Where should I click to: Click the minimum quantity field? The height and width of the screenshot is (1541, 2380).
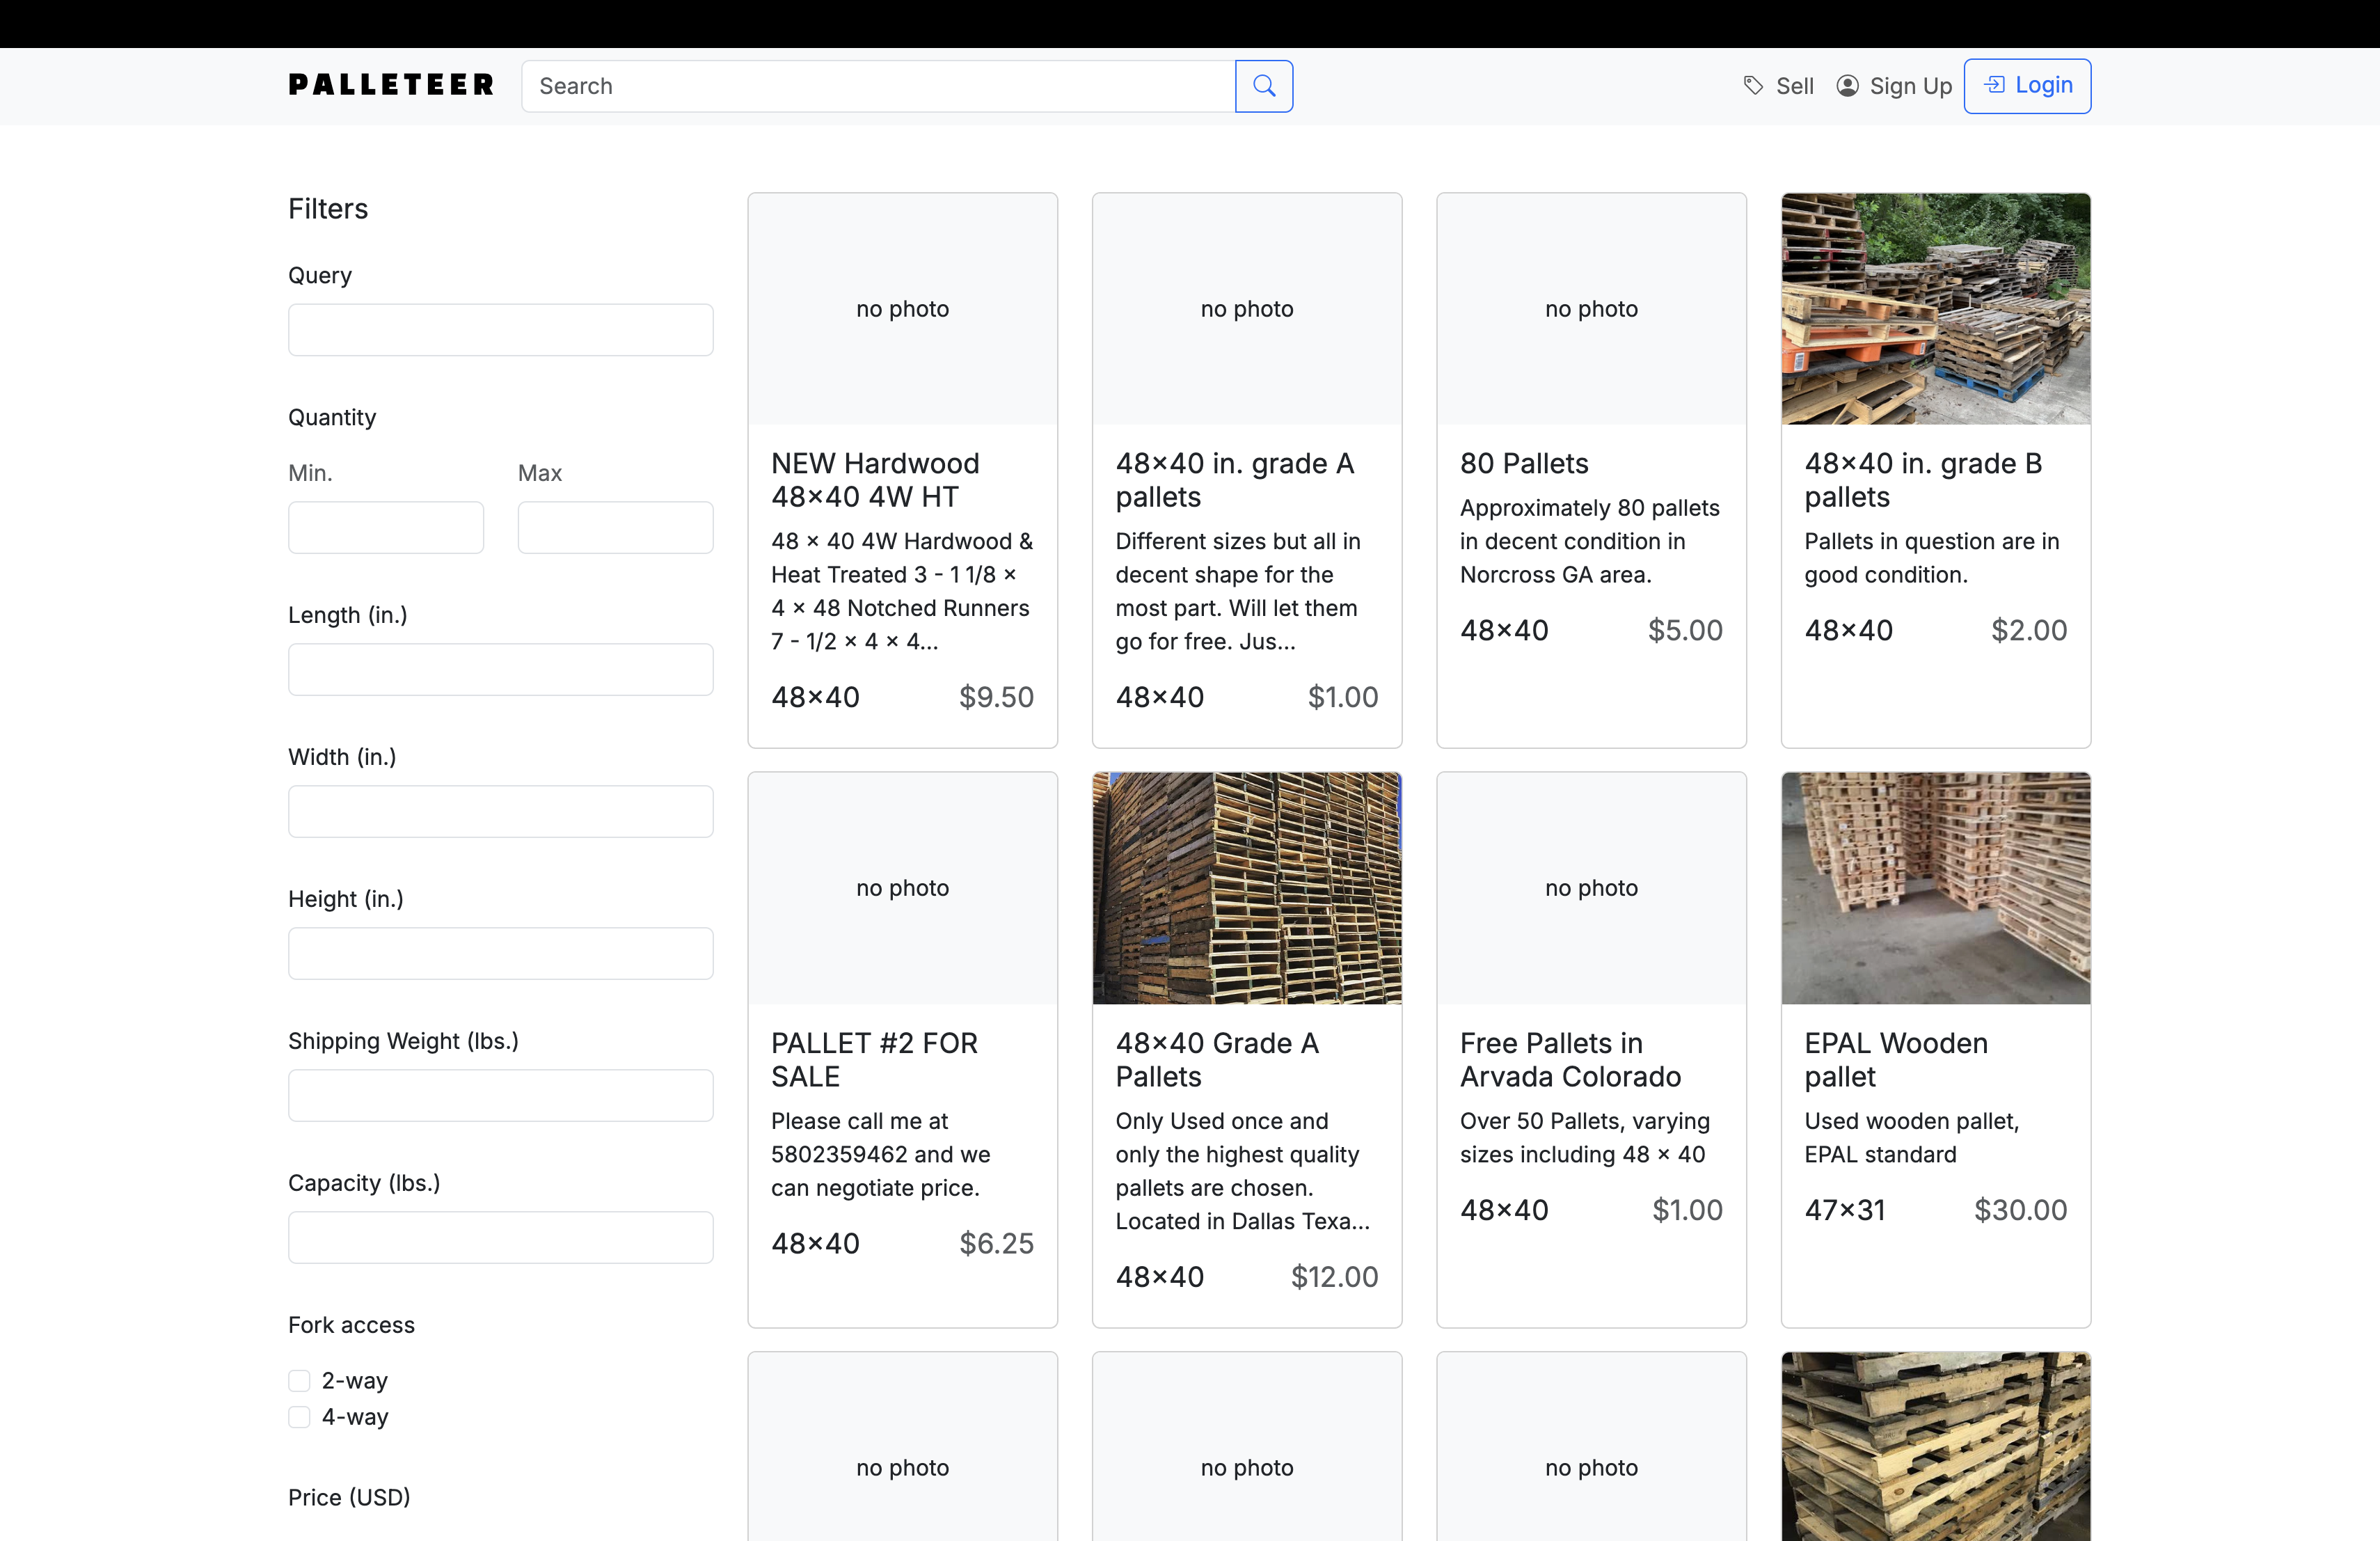coord(386,527)
